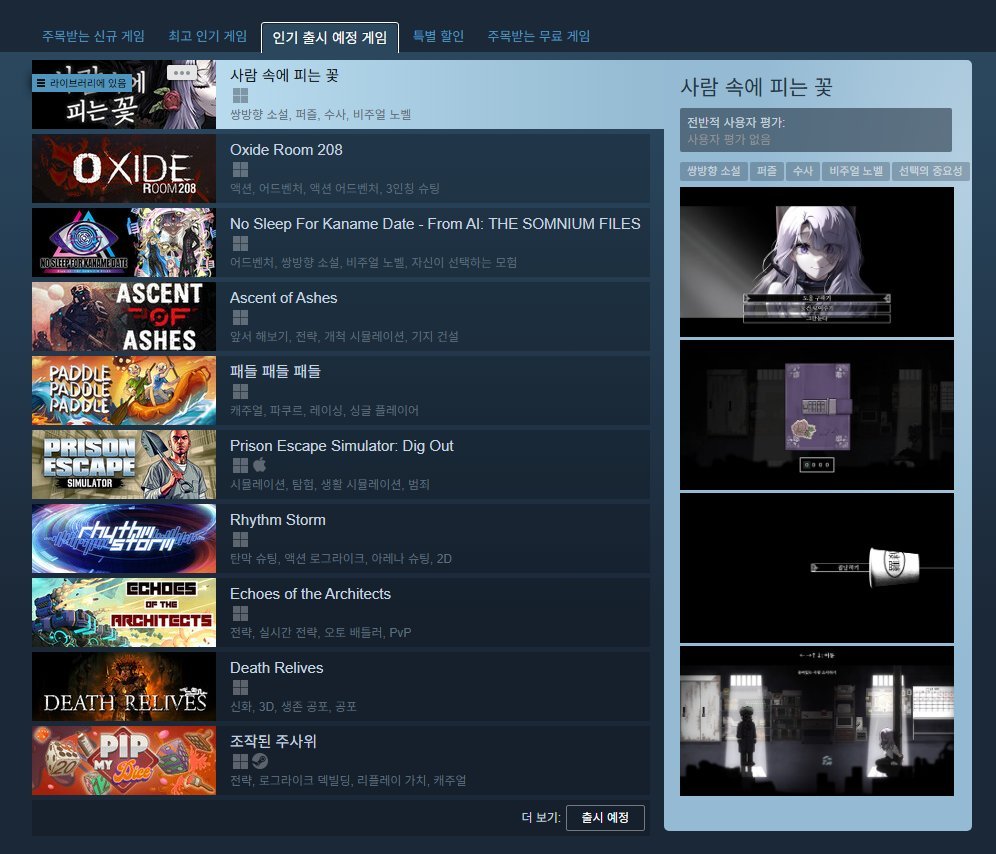Screen dimensions: 996x854
Task: Click the 더 보기: label
Action: [x=541, y=818]
